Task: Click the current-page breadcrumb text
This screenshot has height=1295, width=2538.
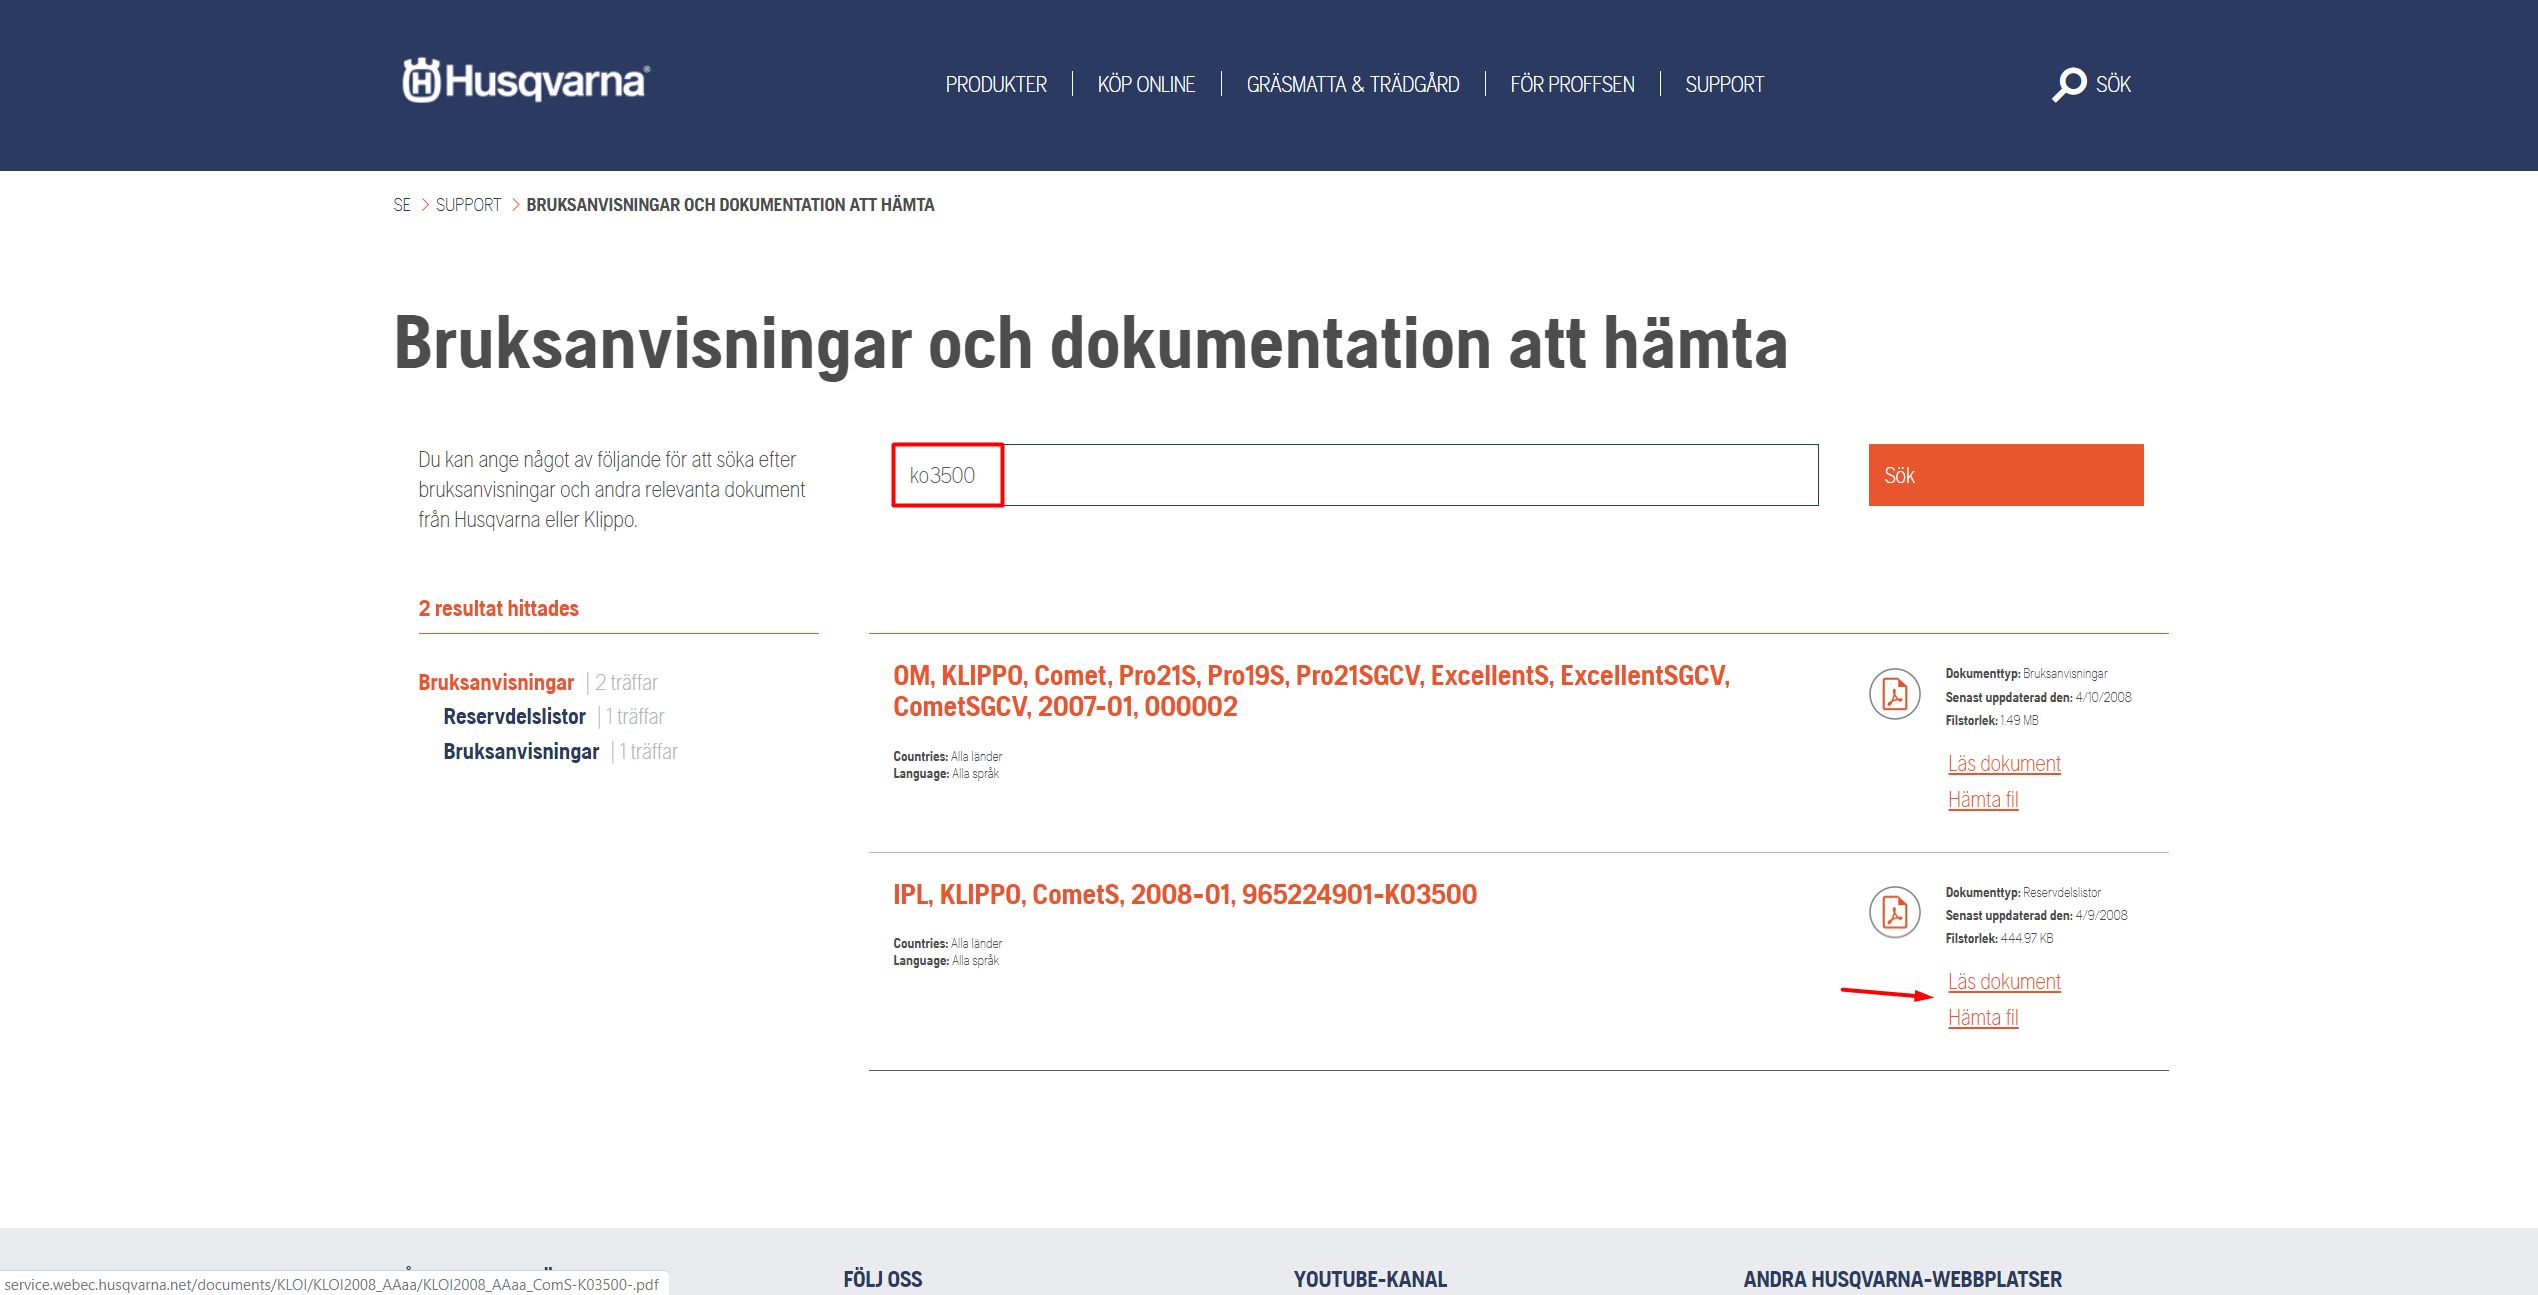Action: pos(730,205)
